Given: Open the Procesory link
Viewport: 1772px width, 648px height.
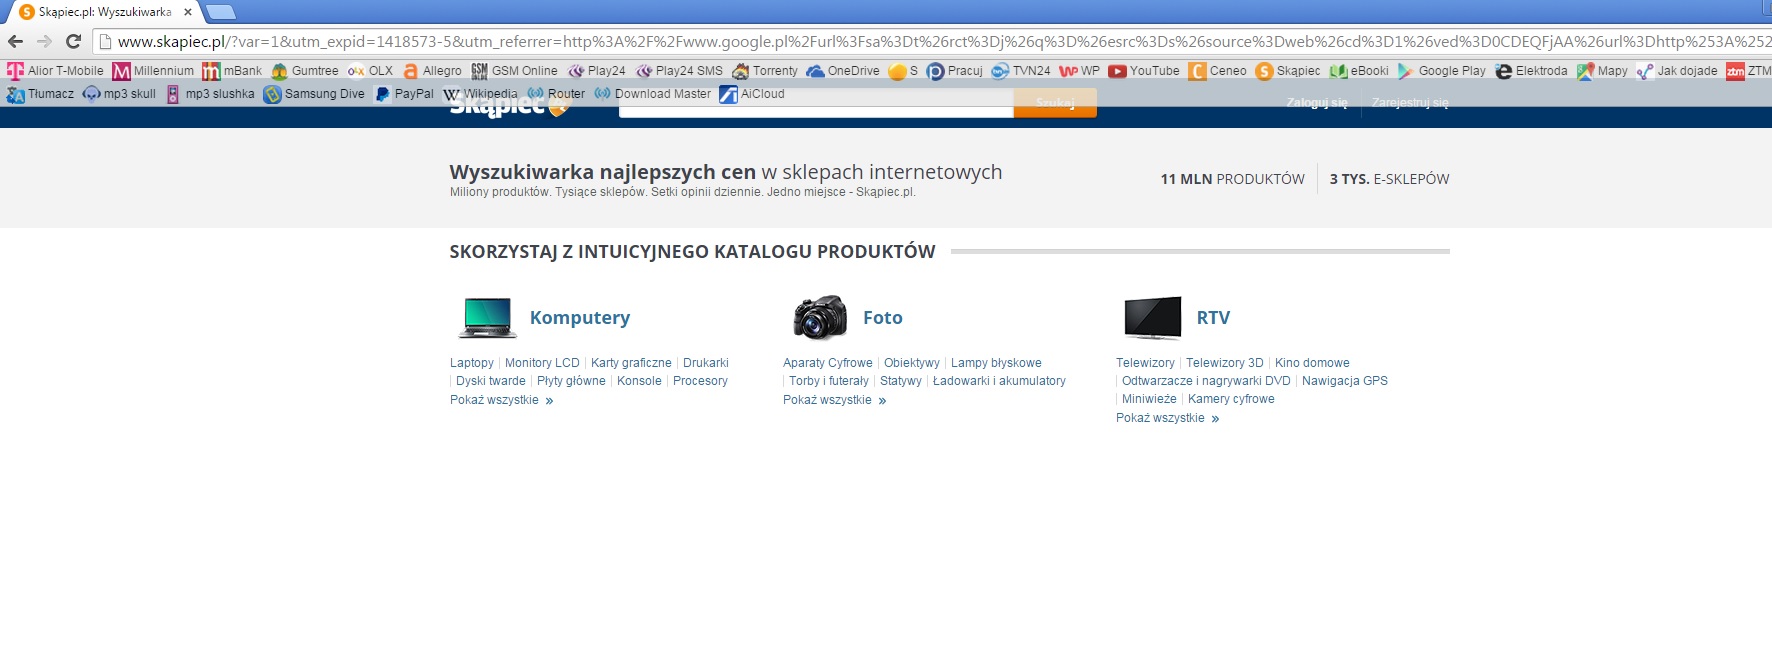Looking at the screenshot, I should (x=700, y=381).
